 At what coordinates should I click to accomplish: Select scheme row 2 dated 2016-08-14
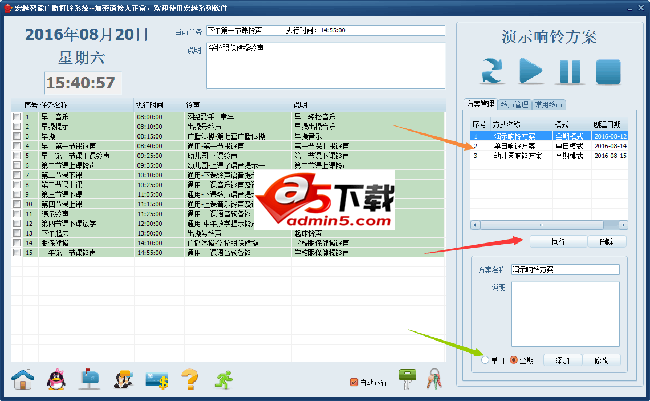tap(549, 146)
